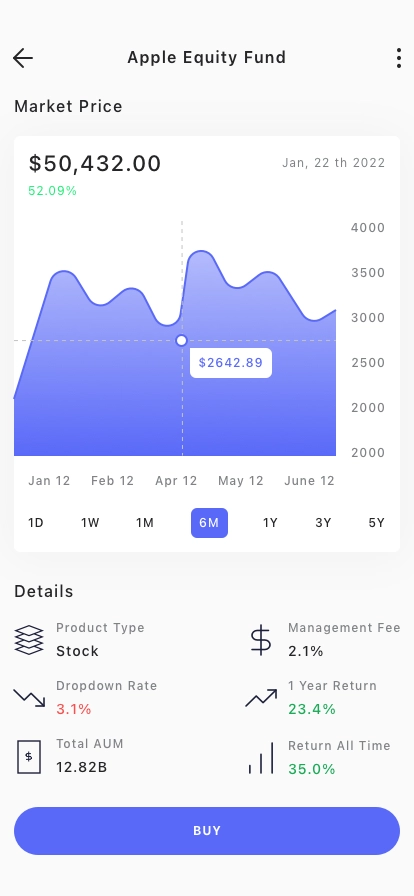
Task: Select the 5Y time range
Action: 376,523
